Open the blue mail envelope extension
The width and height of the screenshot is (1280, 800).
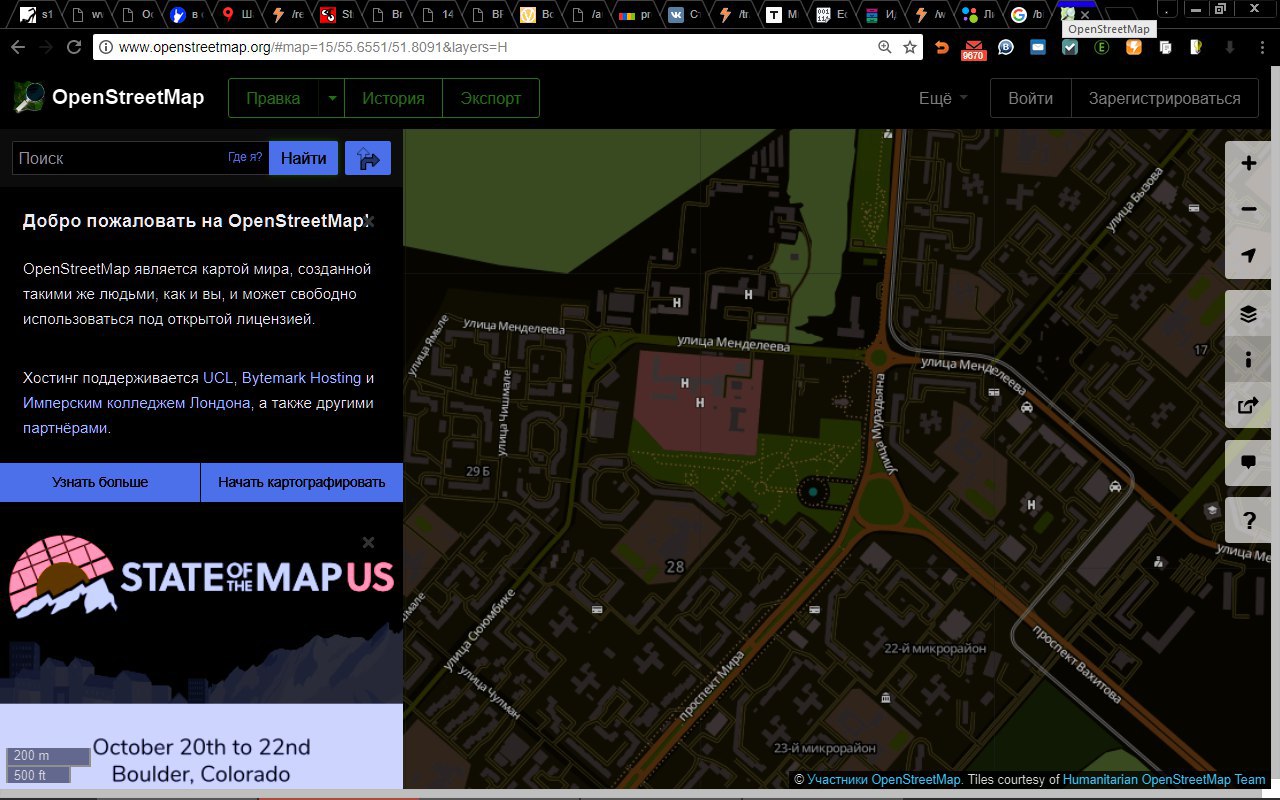tap(1038, 47)
